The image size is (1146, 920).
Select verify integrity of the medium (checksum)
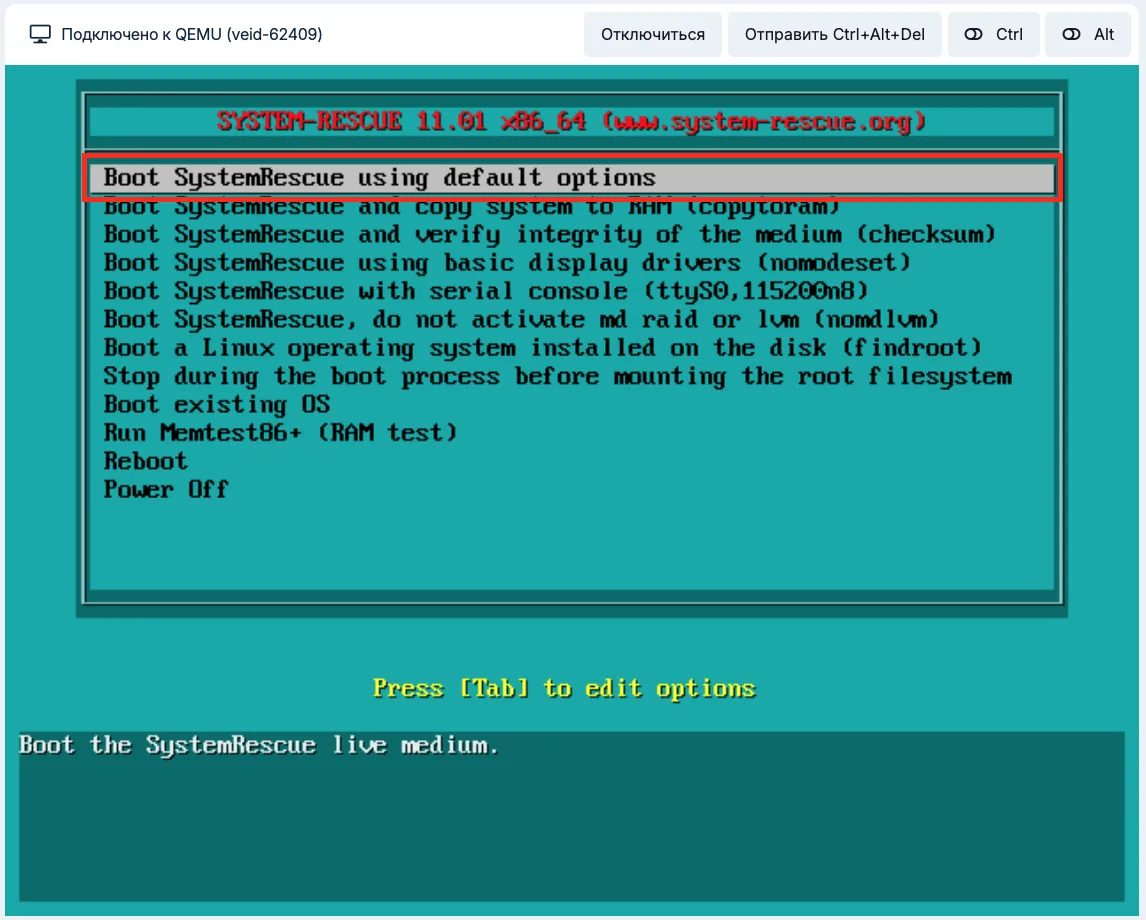[x=550, y=235]
